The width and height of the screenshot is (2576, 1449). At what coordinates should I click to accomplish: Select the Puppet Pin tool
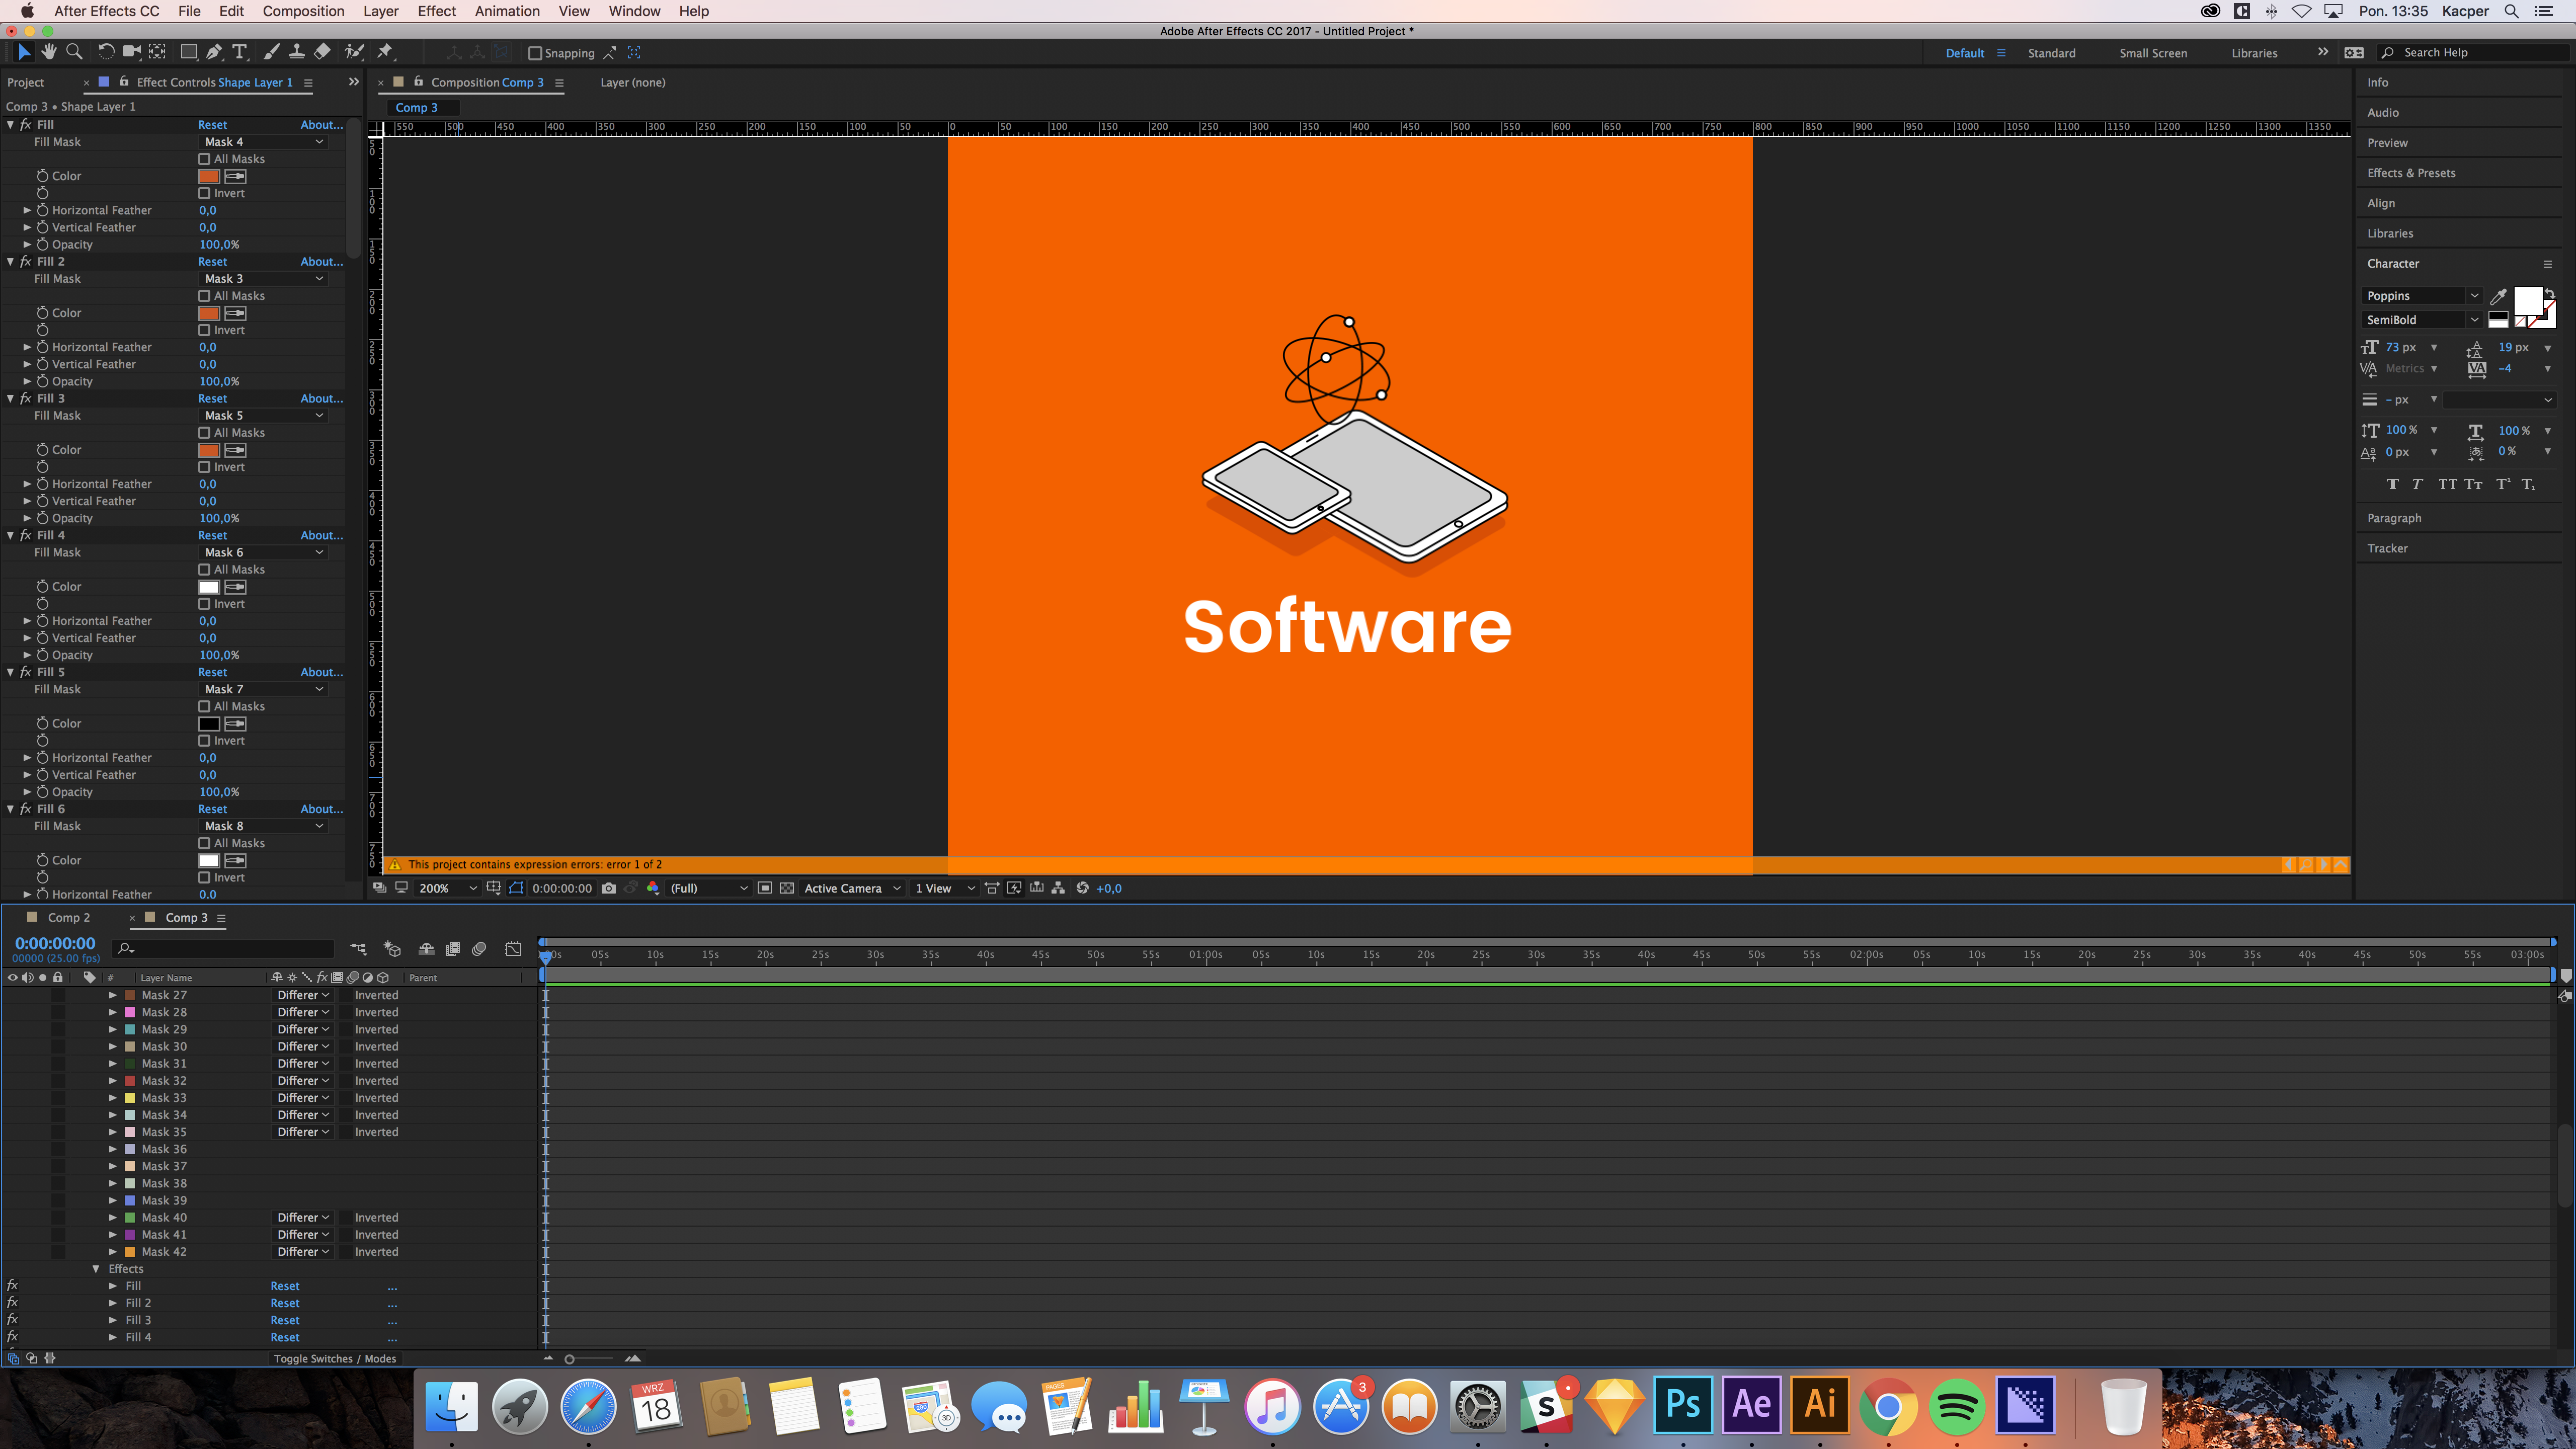coord(385,52)
